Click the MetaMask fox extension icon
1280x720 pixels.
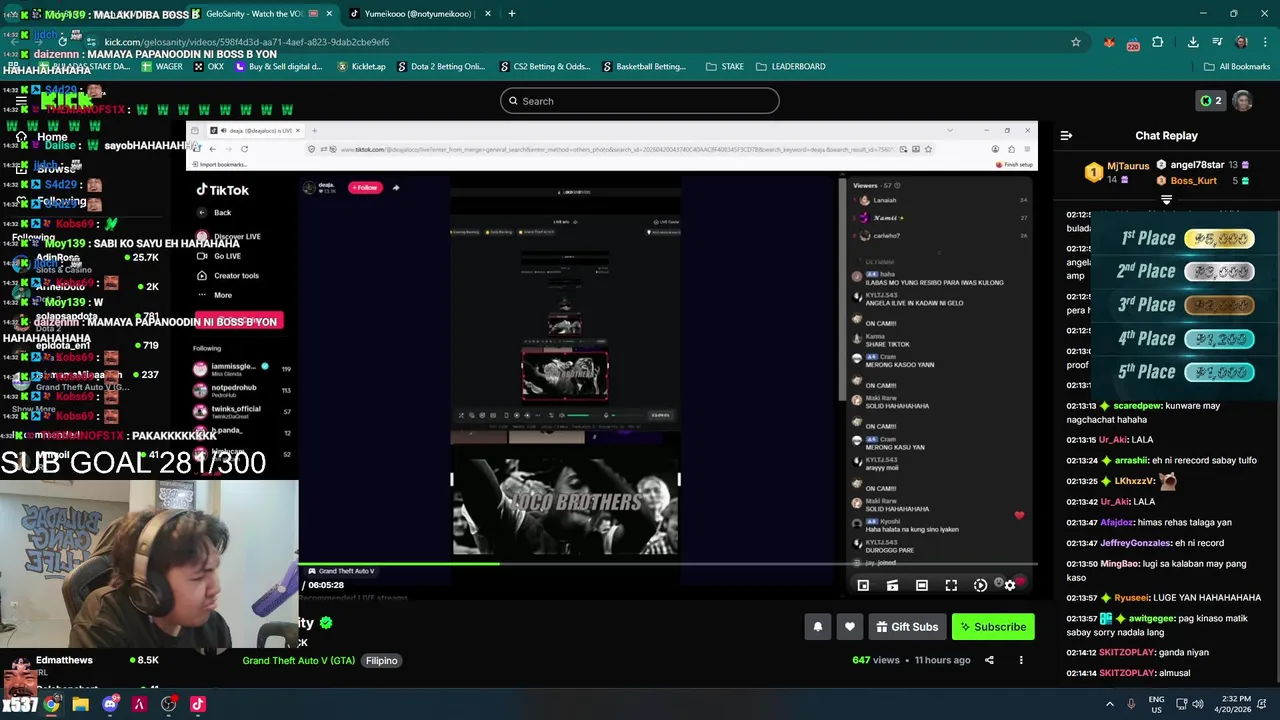pyautogui.click(x=1109, y=42)
